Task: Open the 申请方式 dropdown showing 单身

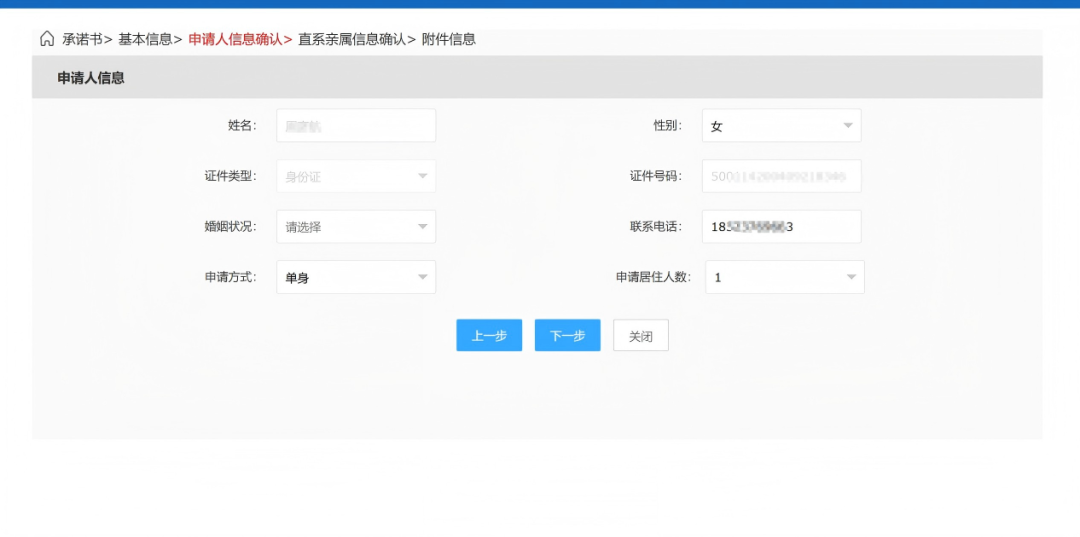Action: coord(356,277)
